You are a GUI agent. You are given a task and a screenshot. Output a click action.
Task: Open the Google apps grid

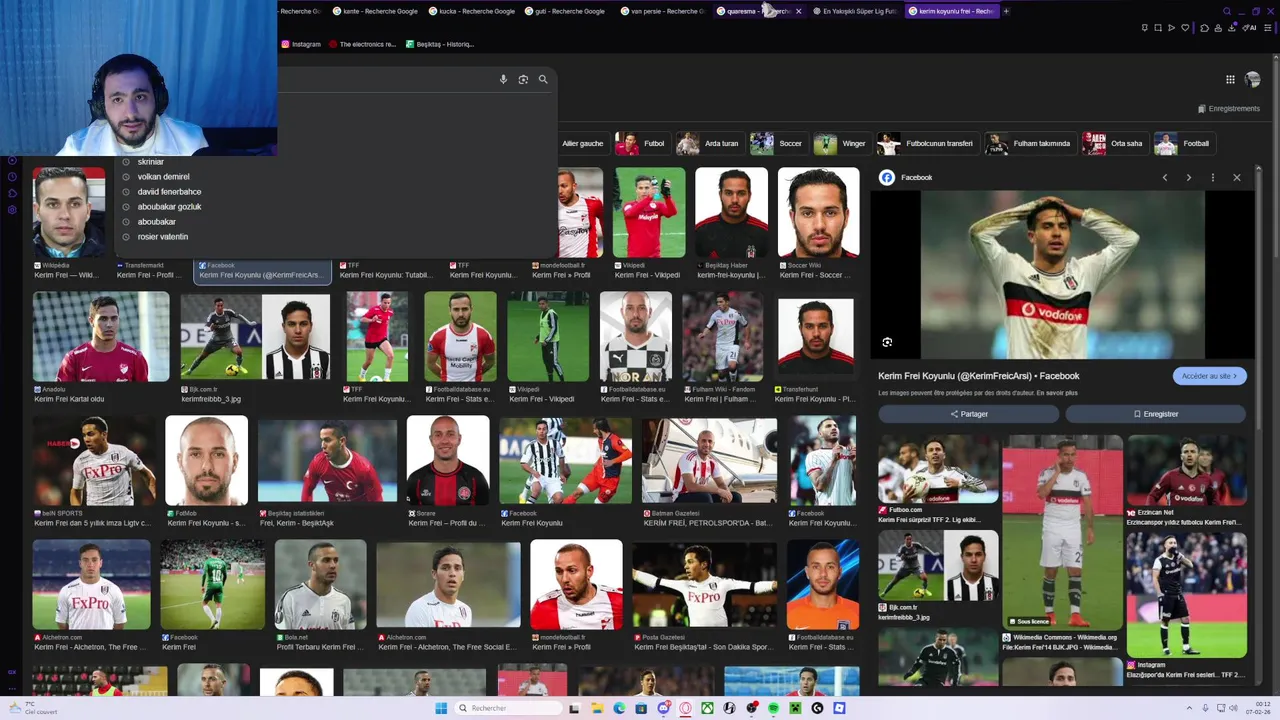1230,79
